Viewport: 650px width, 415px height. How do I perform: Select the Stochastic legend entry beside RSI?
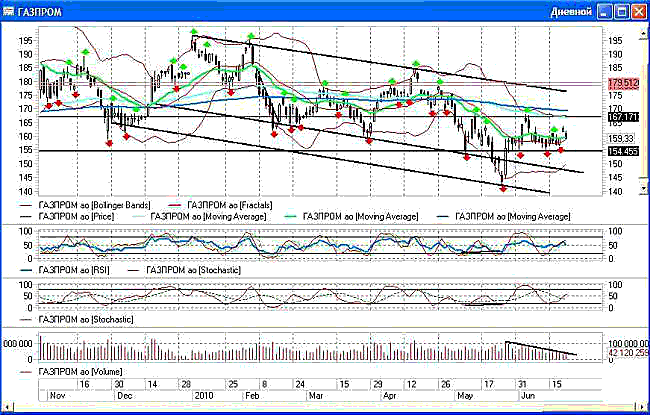[184, 270]
